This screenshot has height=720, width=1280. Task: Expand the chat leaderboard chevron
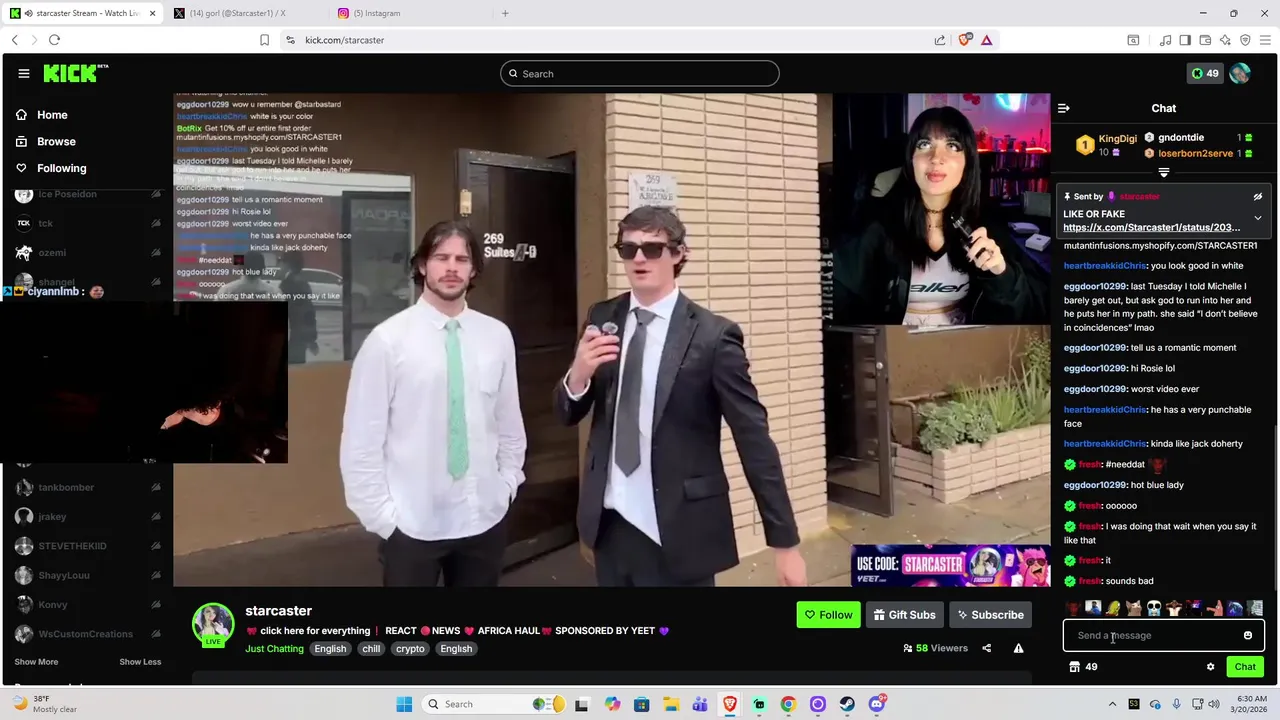click(x=1164, y=173)
